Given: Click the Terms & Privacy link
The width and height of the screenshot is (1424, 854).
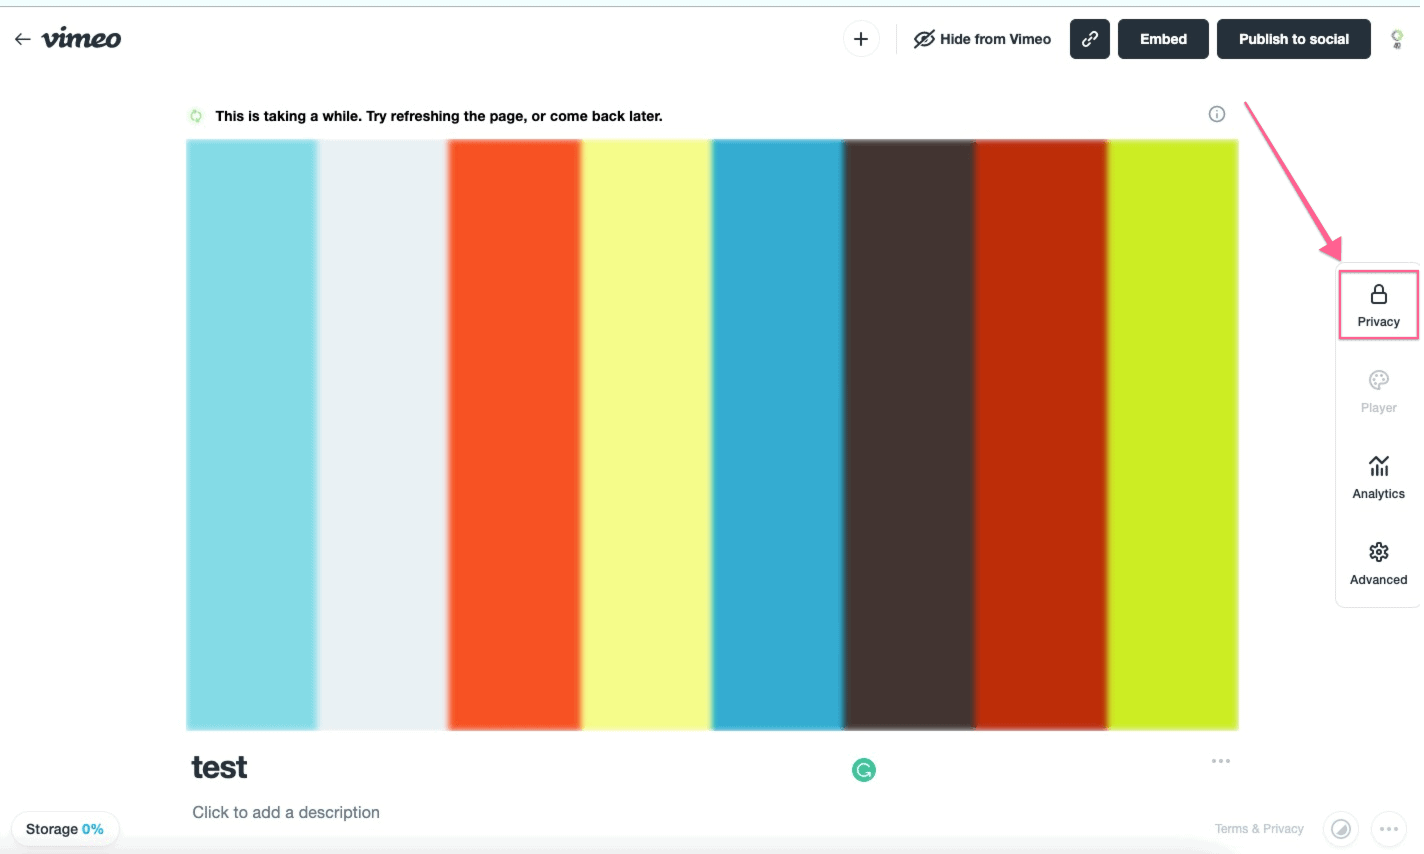Looking at the screenshot, I should [1259, 828].
